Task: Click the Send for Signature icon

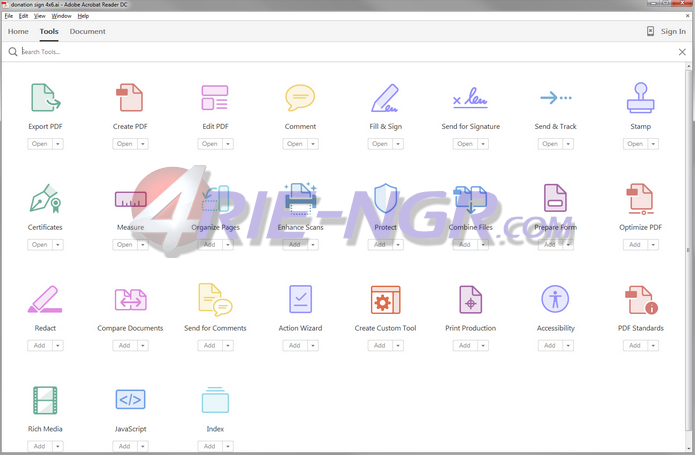Action: coord(470,97)
